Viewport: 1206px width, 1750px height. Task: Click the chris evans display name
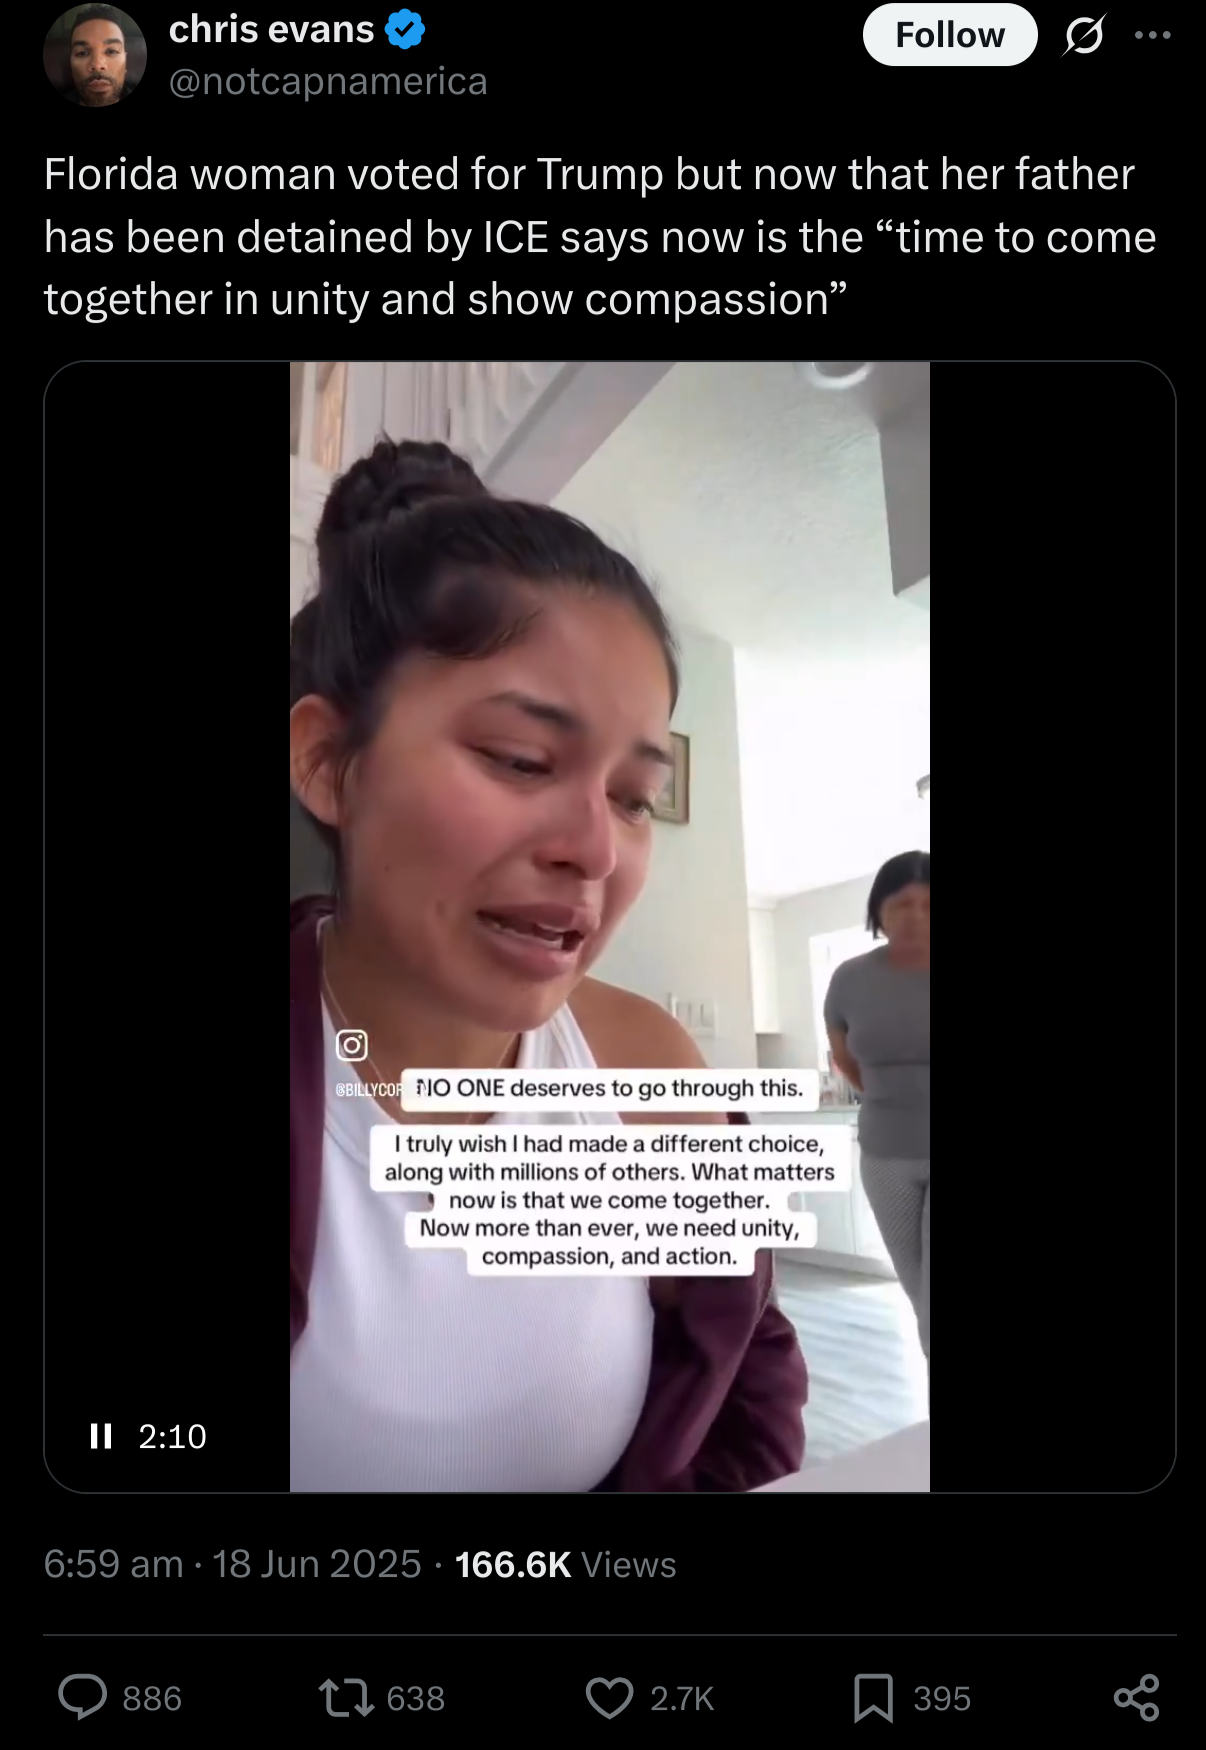click(272, 30)
